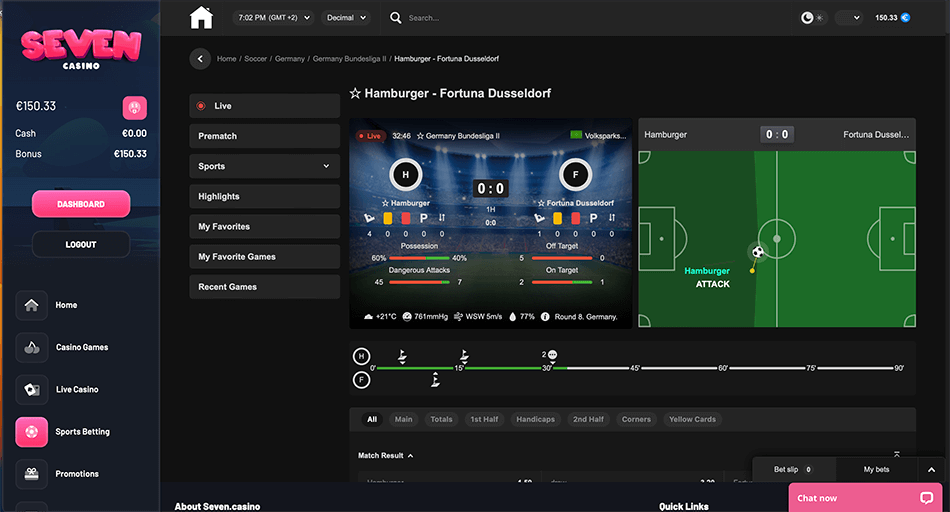Click the Possession percentage bar
950x512 pixels.
click(x=419, y=258)
